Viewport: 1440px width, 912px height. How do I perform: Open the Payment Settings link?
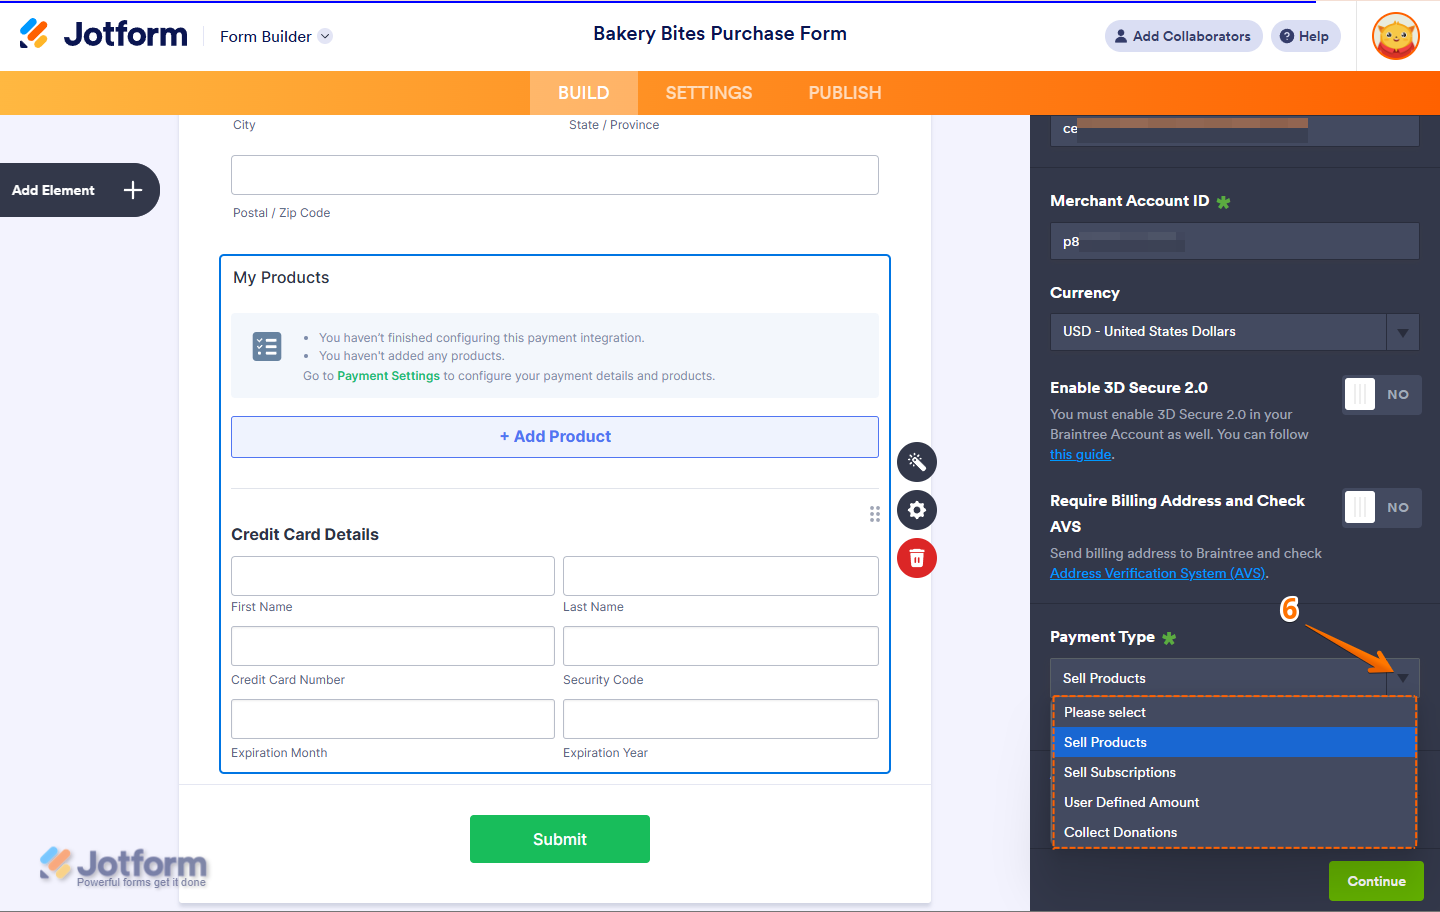pyautogui.click(x=388, y=376)
